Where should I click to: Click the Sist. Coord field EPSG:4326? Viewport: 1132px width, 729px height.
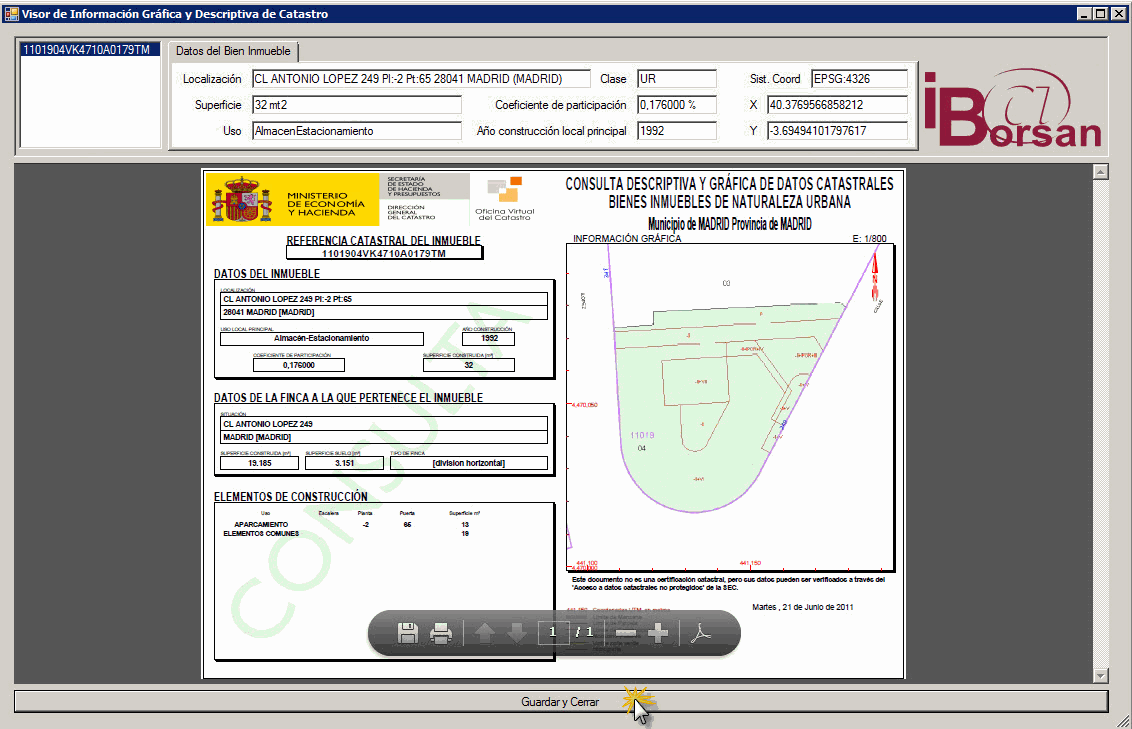coord(859,79)
